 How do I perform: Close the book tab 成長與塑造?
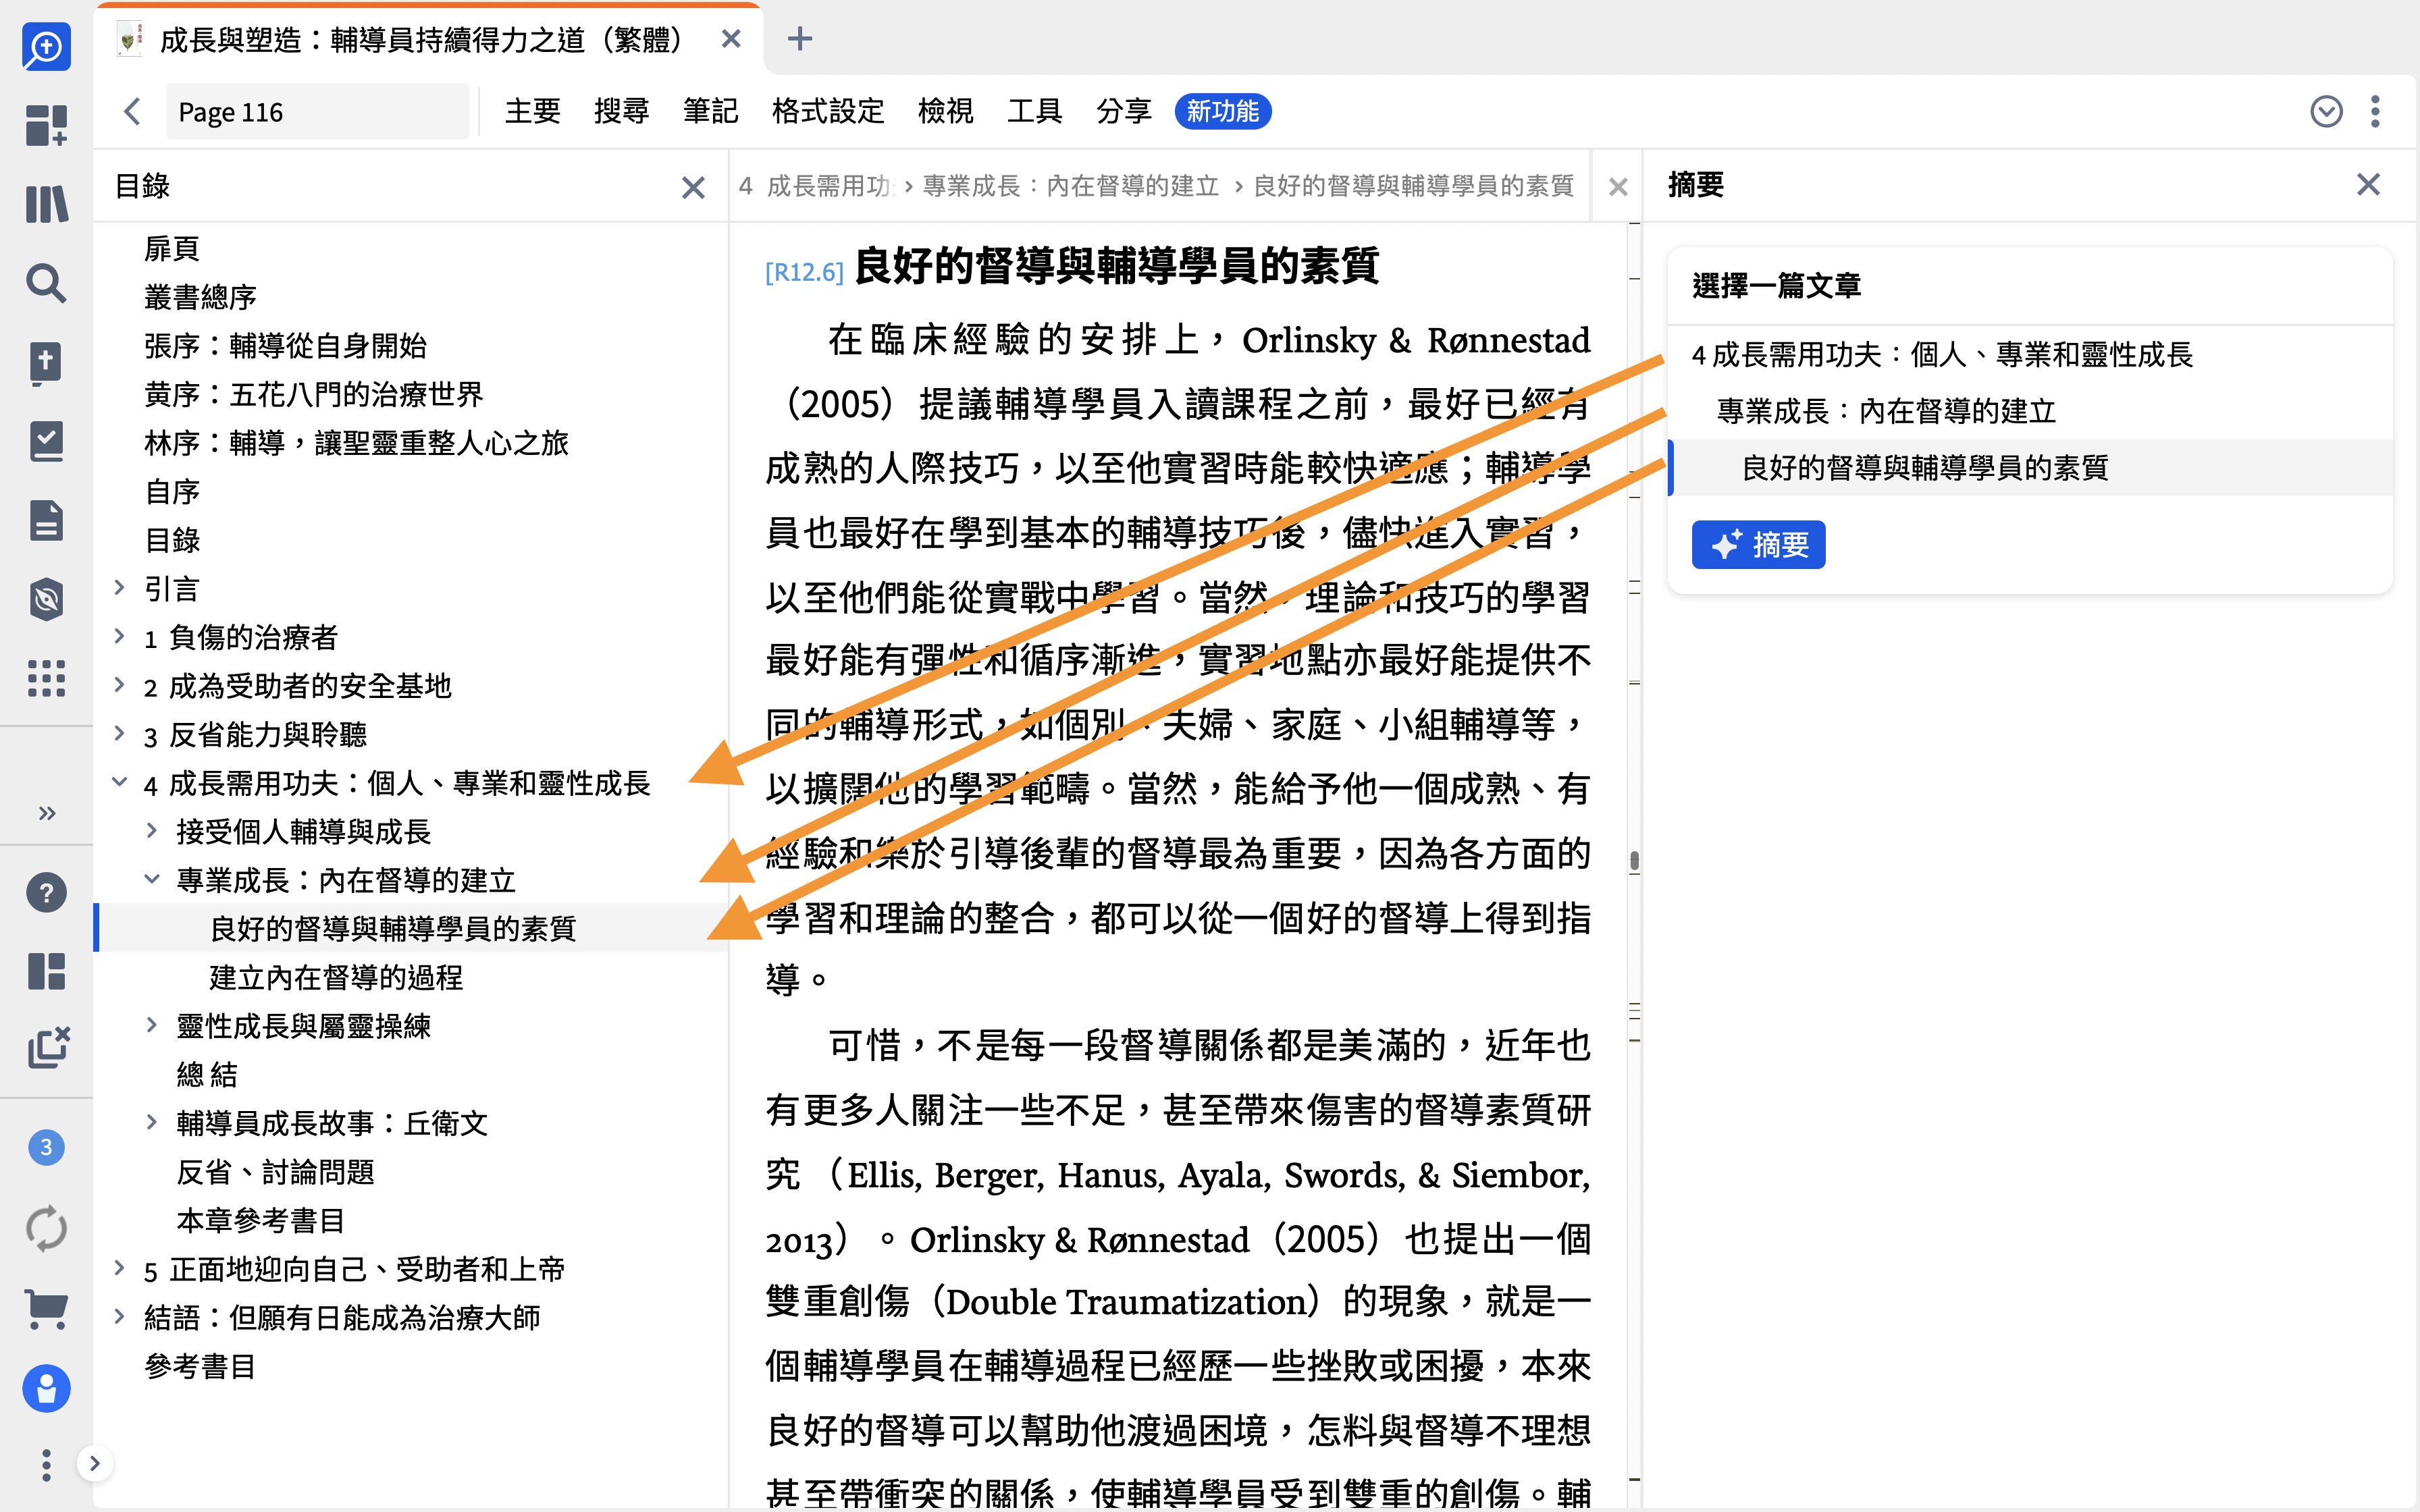[731, 39]
